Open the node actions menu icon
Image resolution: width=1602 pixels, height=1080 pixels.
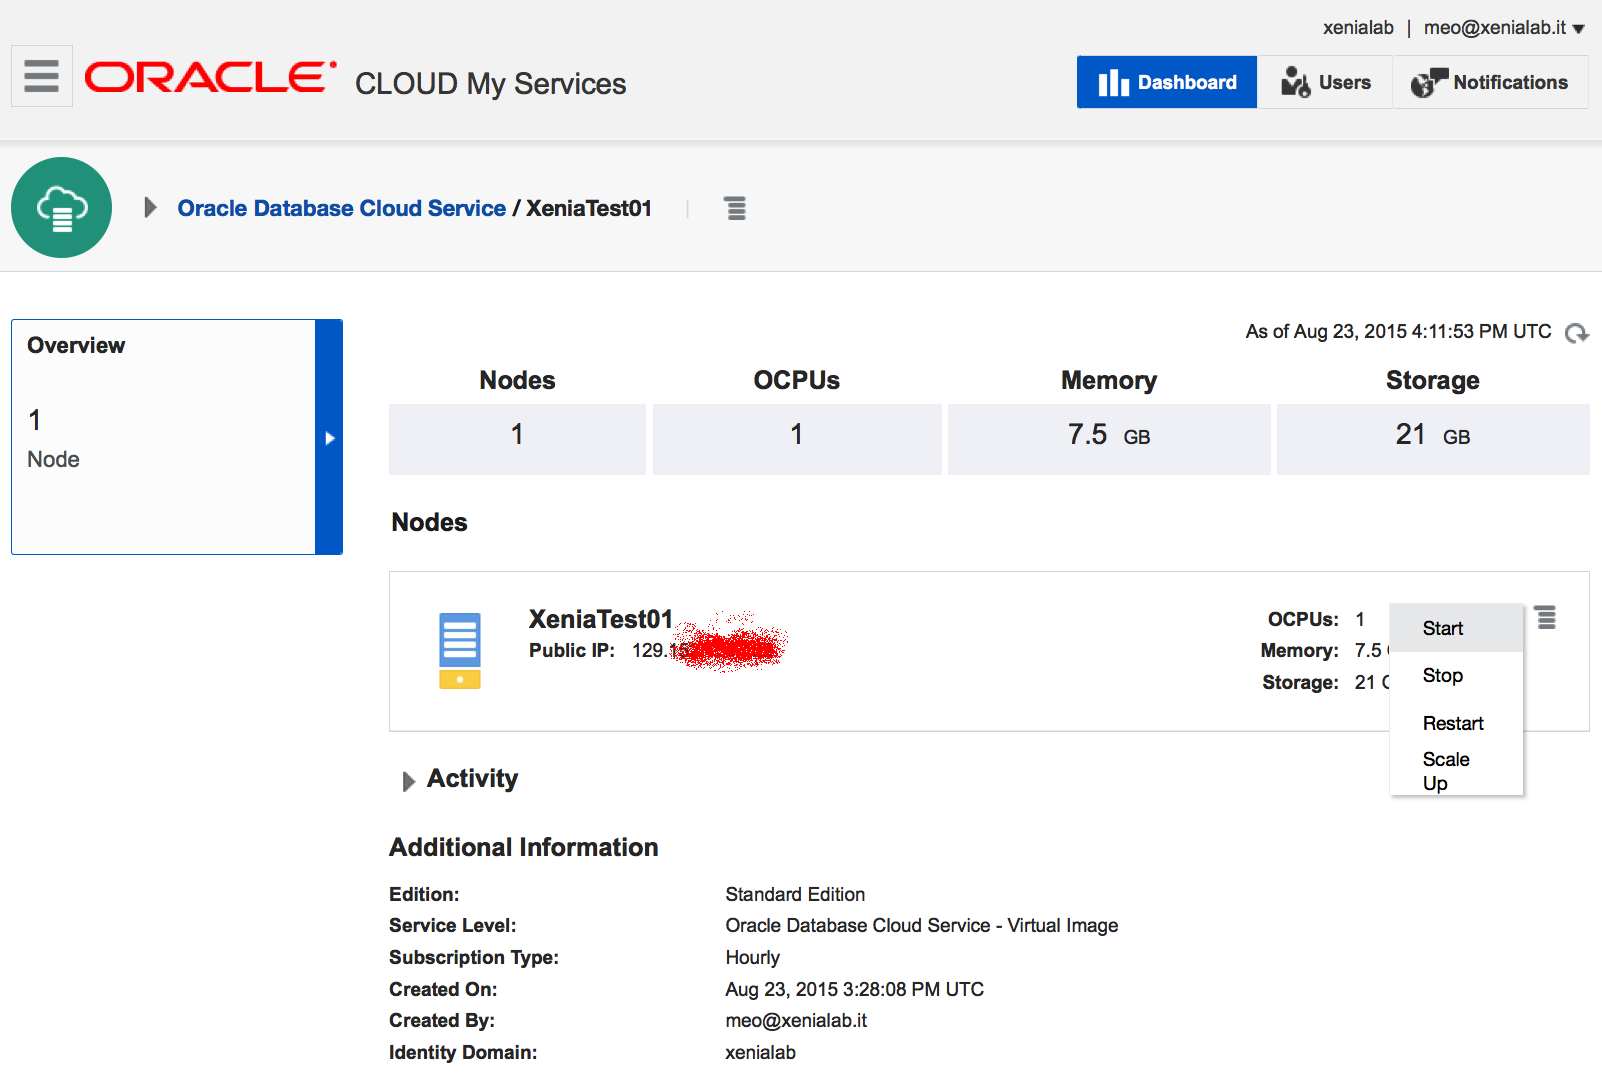point(1546,618)
